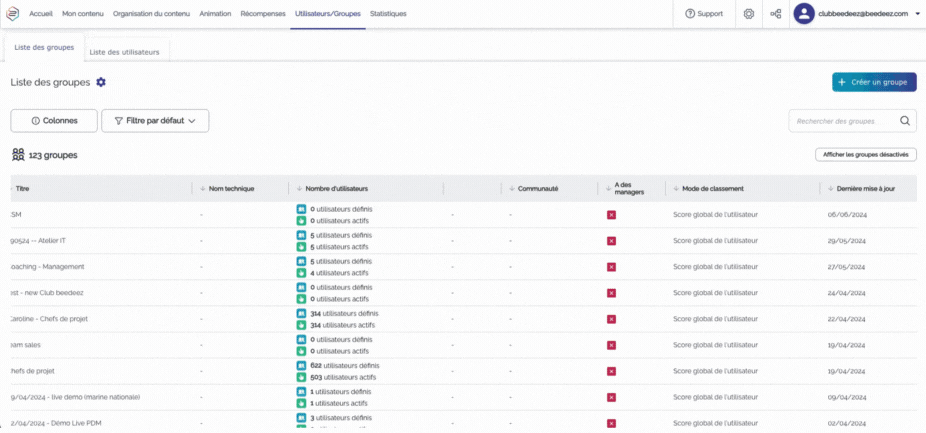Switch to Liste des utilisateurs tab
The height and width of the screenshot is (433, 926).
point(125,51)
